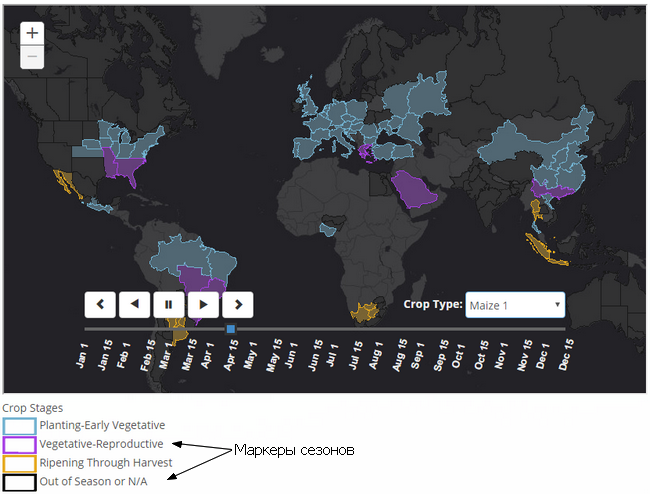Click the Out of Season or N/A label
This screenshot has height=494, width=650.
pyautogui.click(x=93, y=481)
